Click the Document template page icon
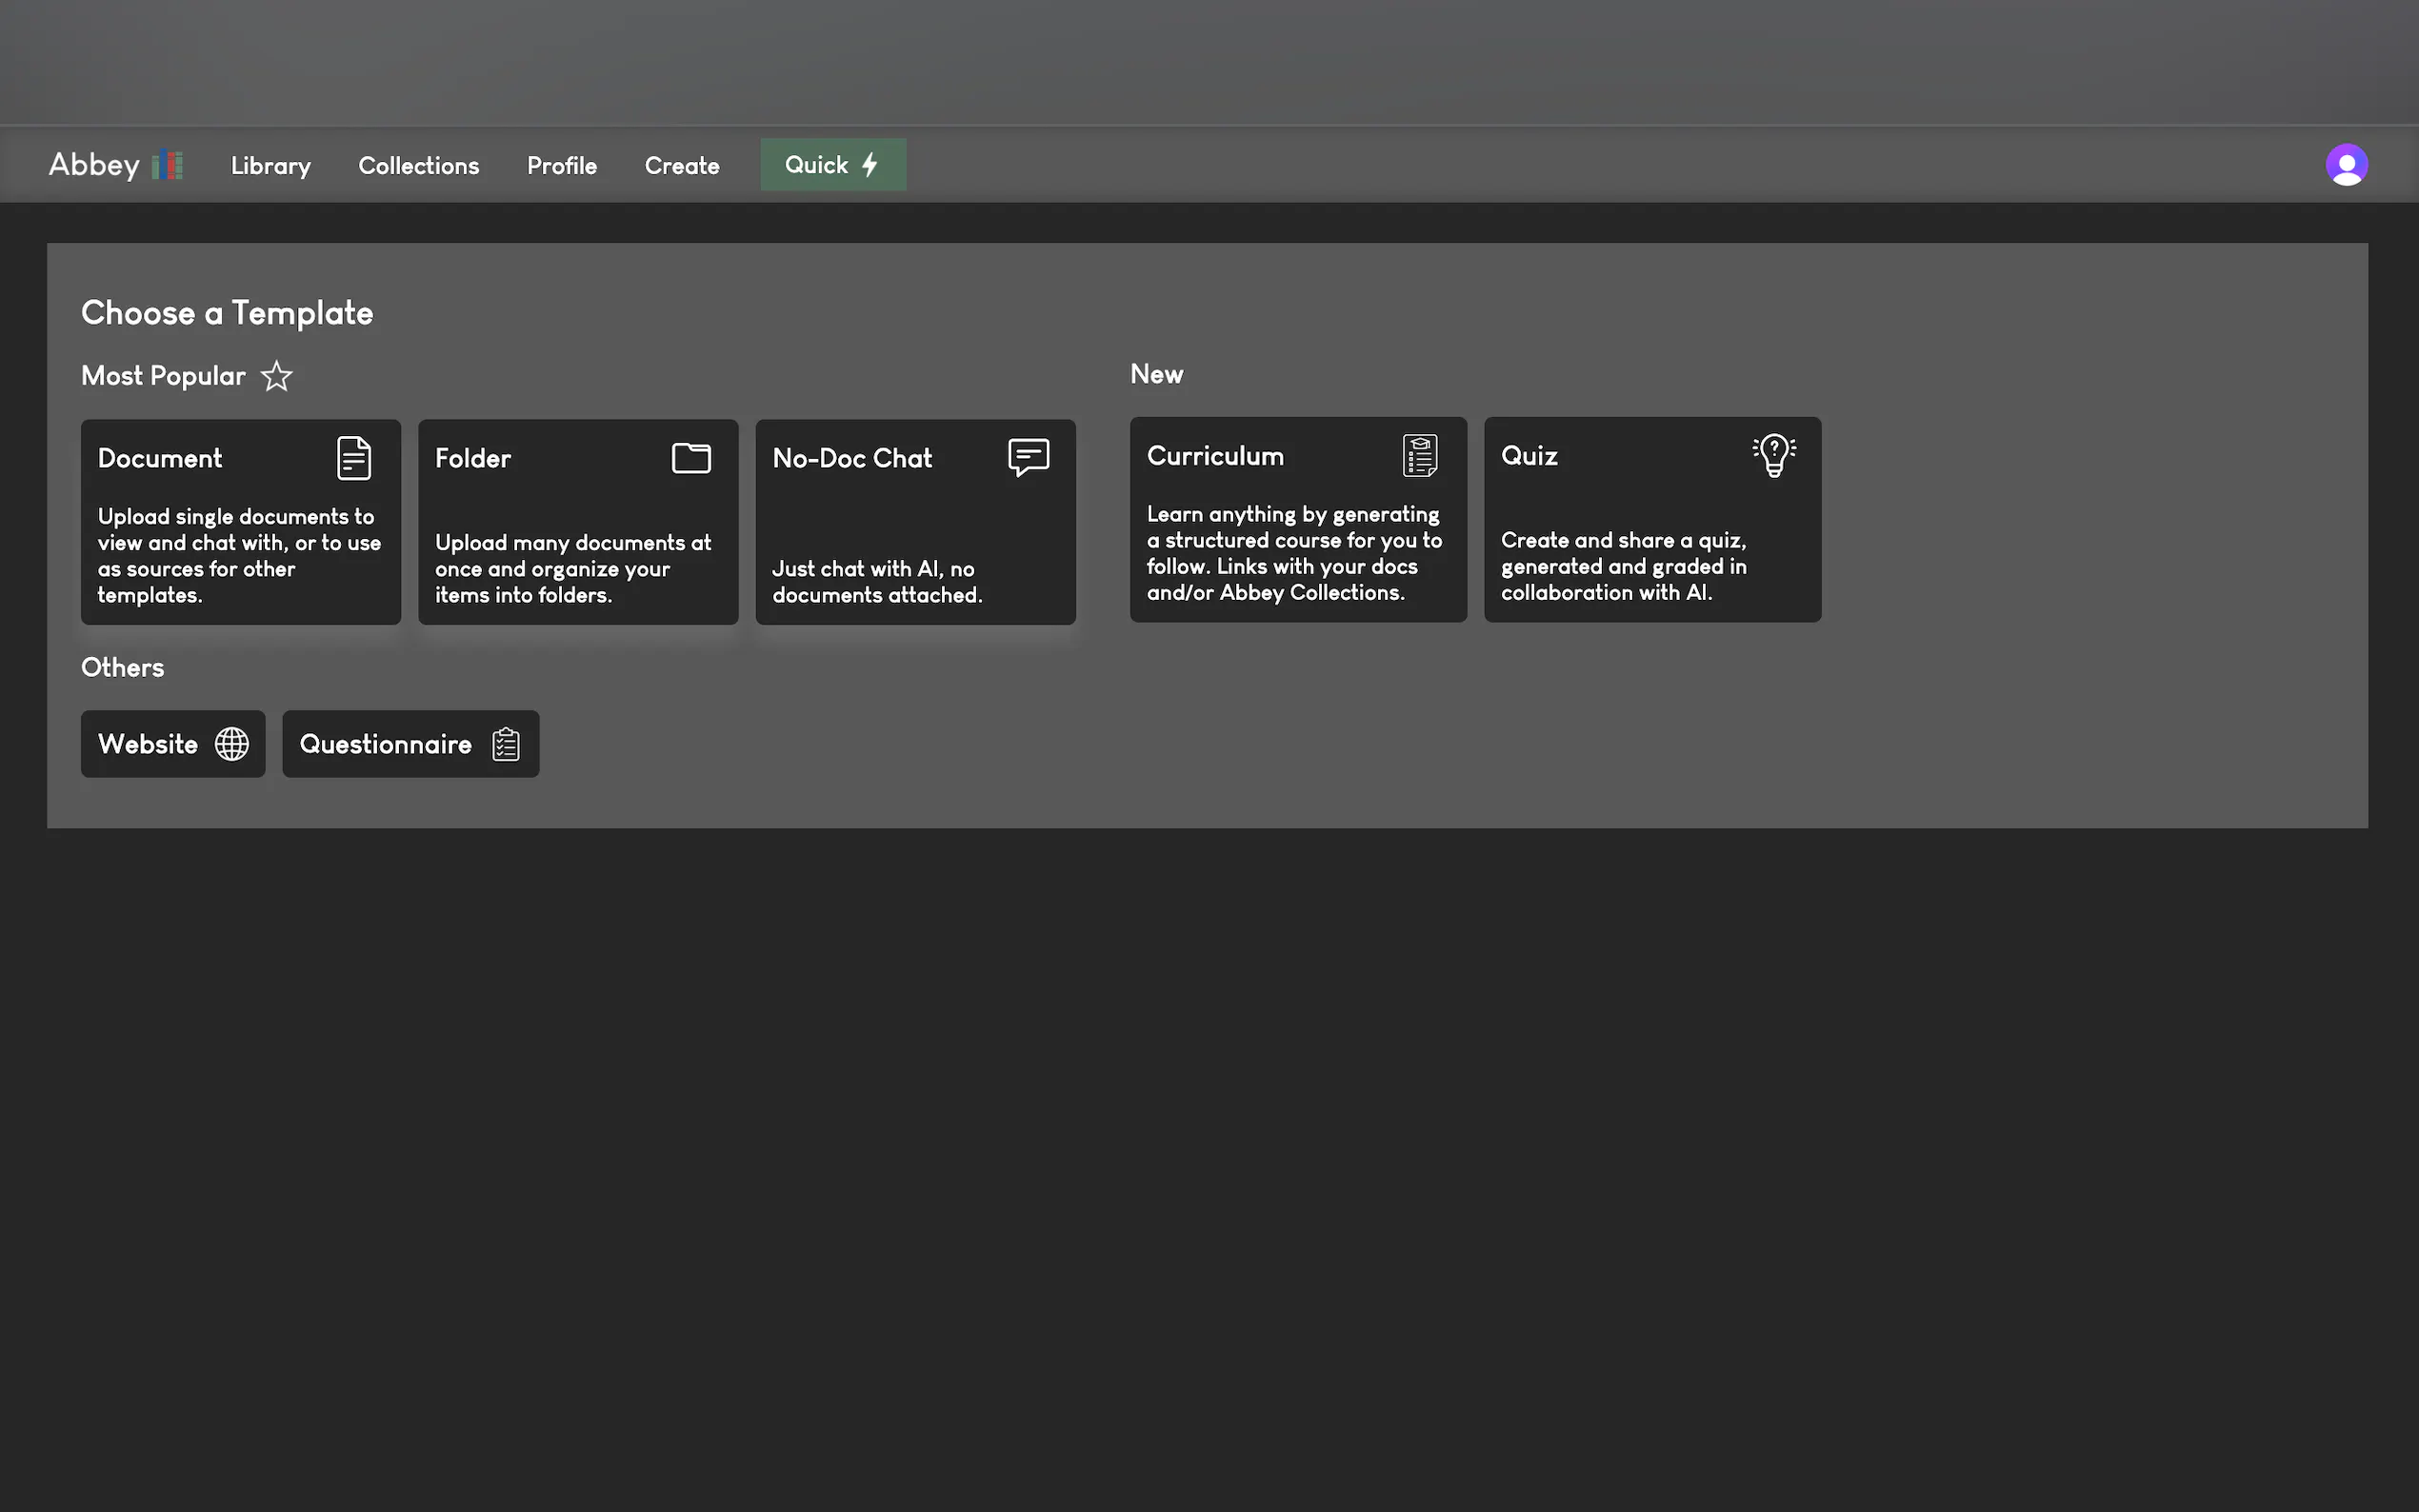Image resolution: width=2419 pixels, height=1512 pixels. [354, 458]
